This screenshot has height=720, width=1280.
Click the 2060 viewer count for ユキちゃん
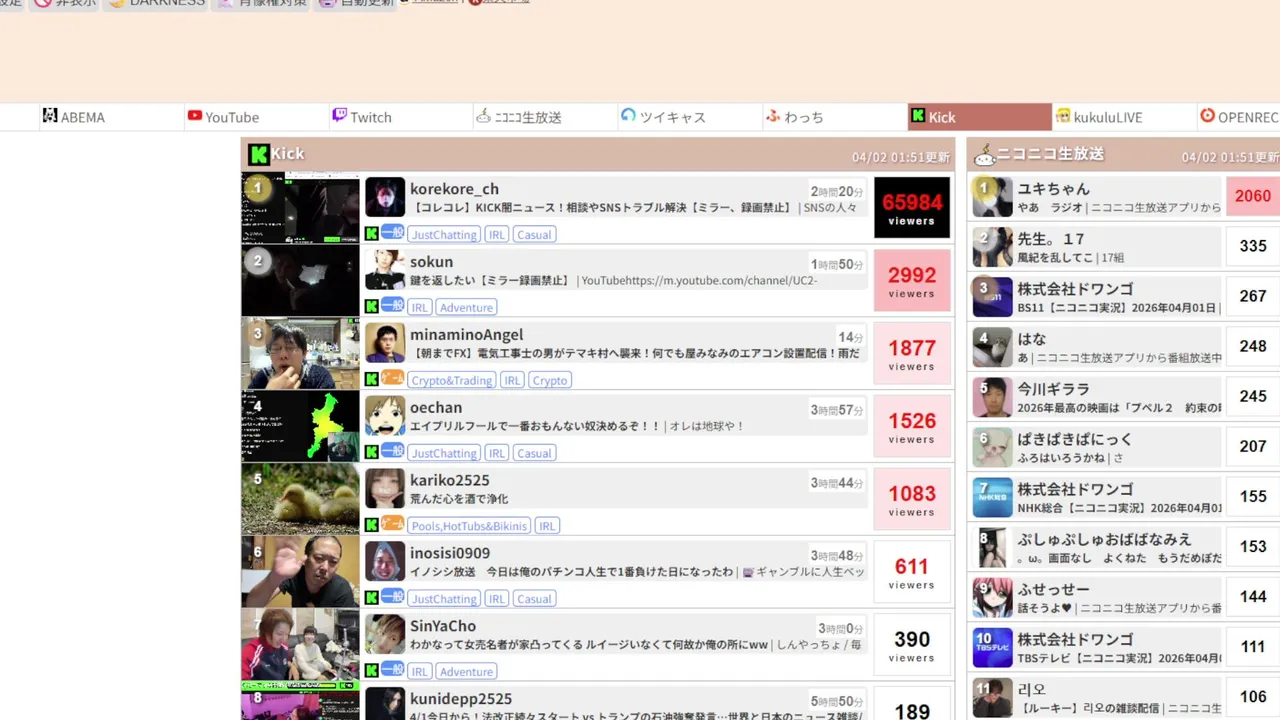click(x=1253, y=196)
